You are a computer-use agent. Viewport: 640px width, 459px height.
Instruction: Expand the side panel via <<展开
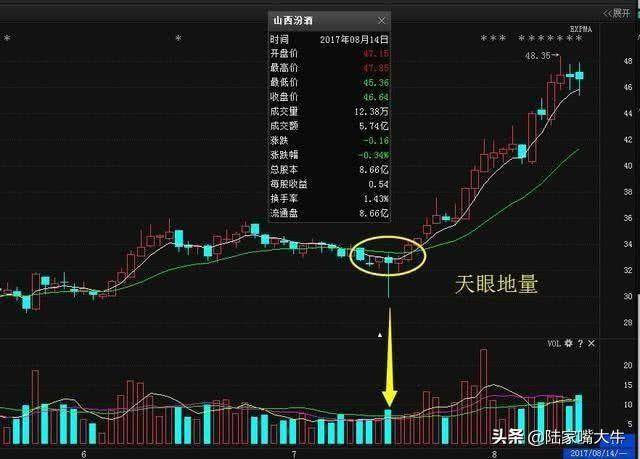(x=616, y=13)
